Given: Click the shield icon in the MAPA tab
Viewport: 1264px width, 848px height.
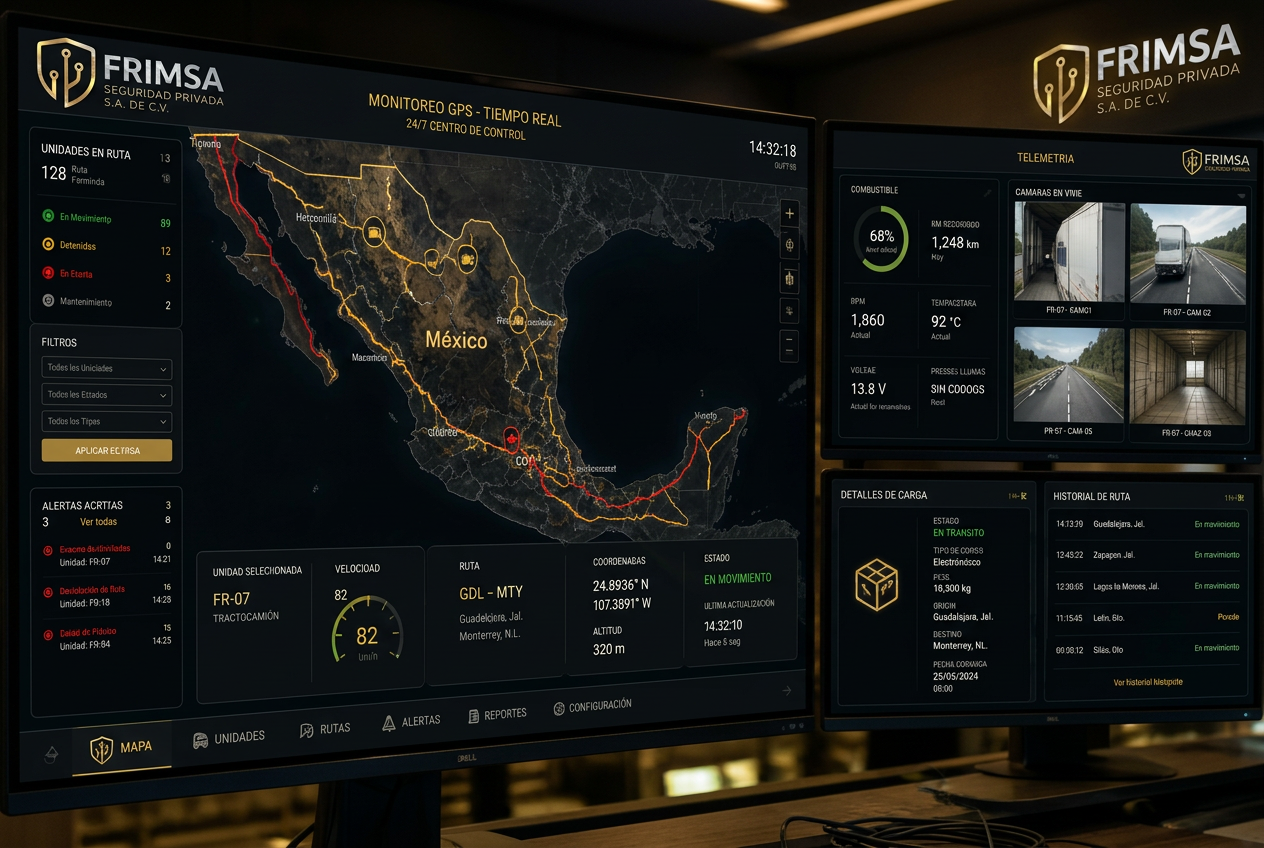Looking at the screenshot, I should [101, 750].
